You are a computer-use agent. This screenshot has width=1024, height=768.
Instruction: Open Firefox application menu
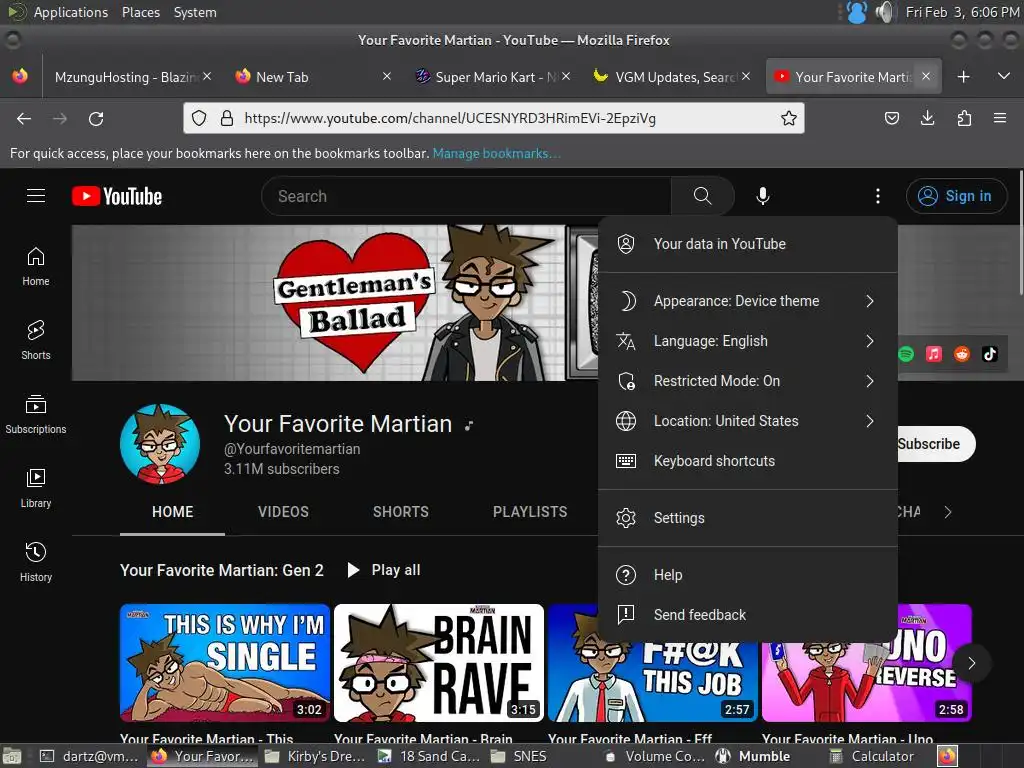(x=999, y=118)
